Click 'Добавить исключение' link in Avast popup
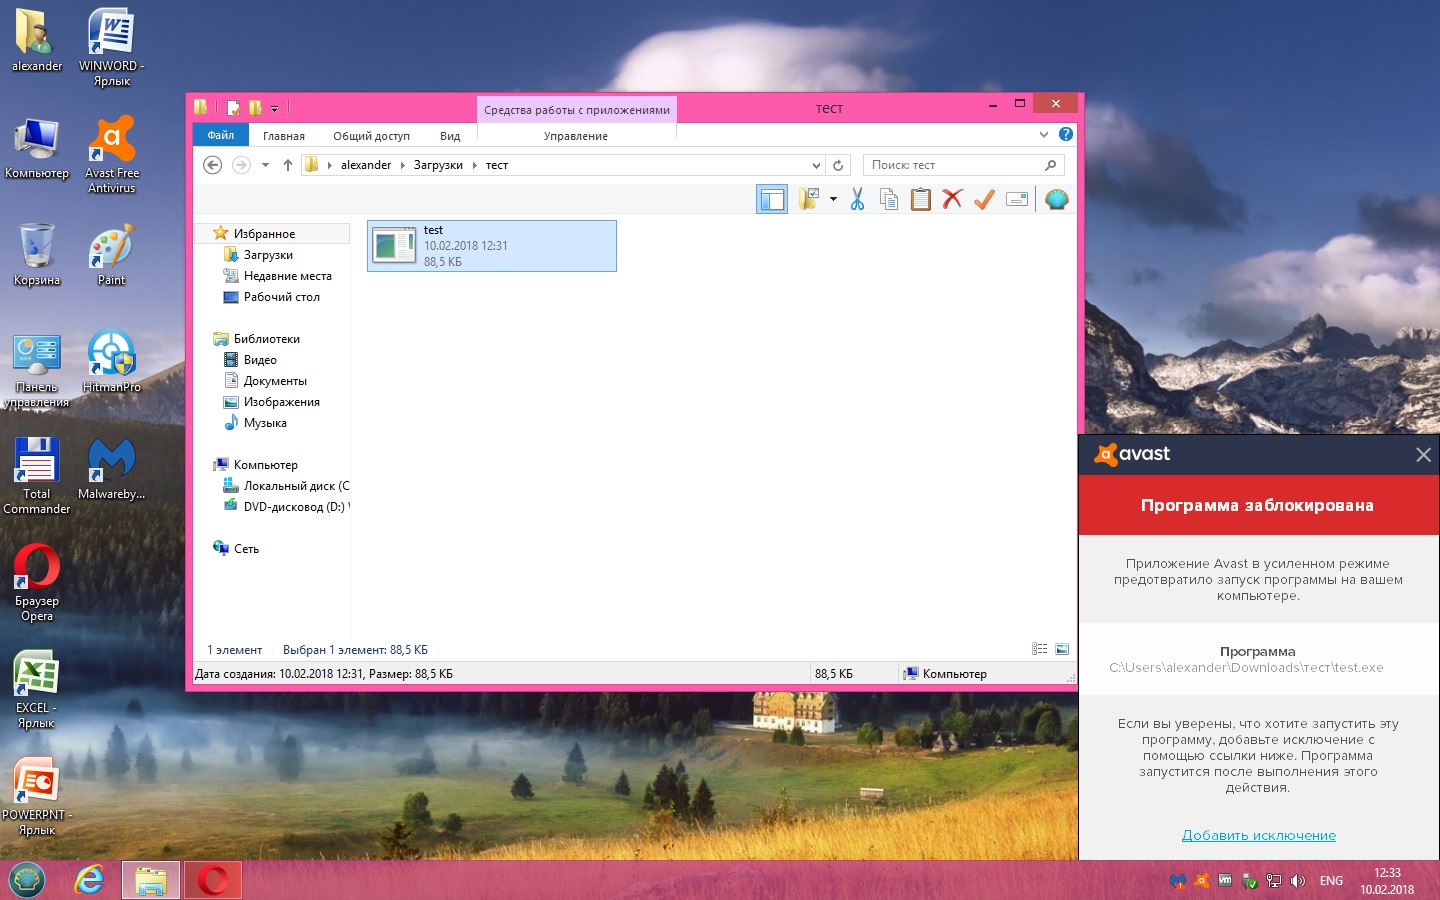Image resolution: width=1440 pixels, height=900 pixels. 1259,835
